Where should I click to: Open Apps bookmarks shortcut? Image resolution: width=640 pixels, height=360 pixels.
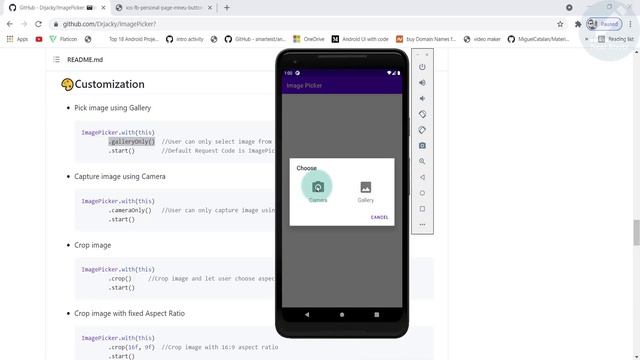pos(17,39)
